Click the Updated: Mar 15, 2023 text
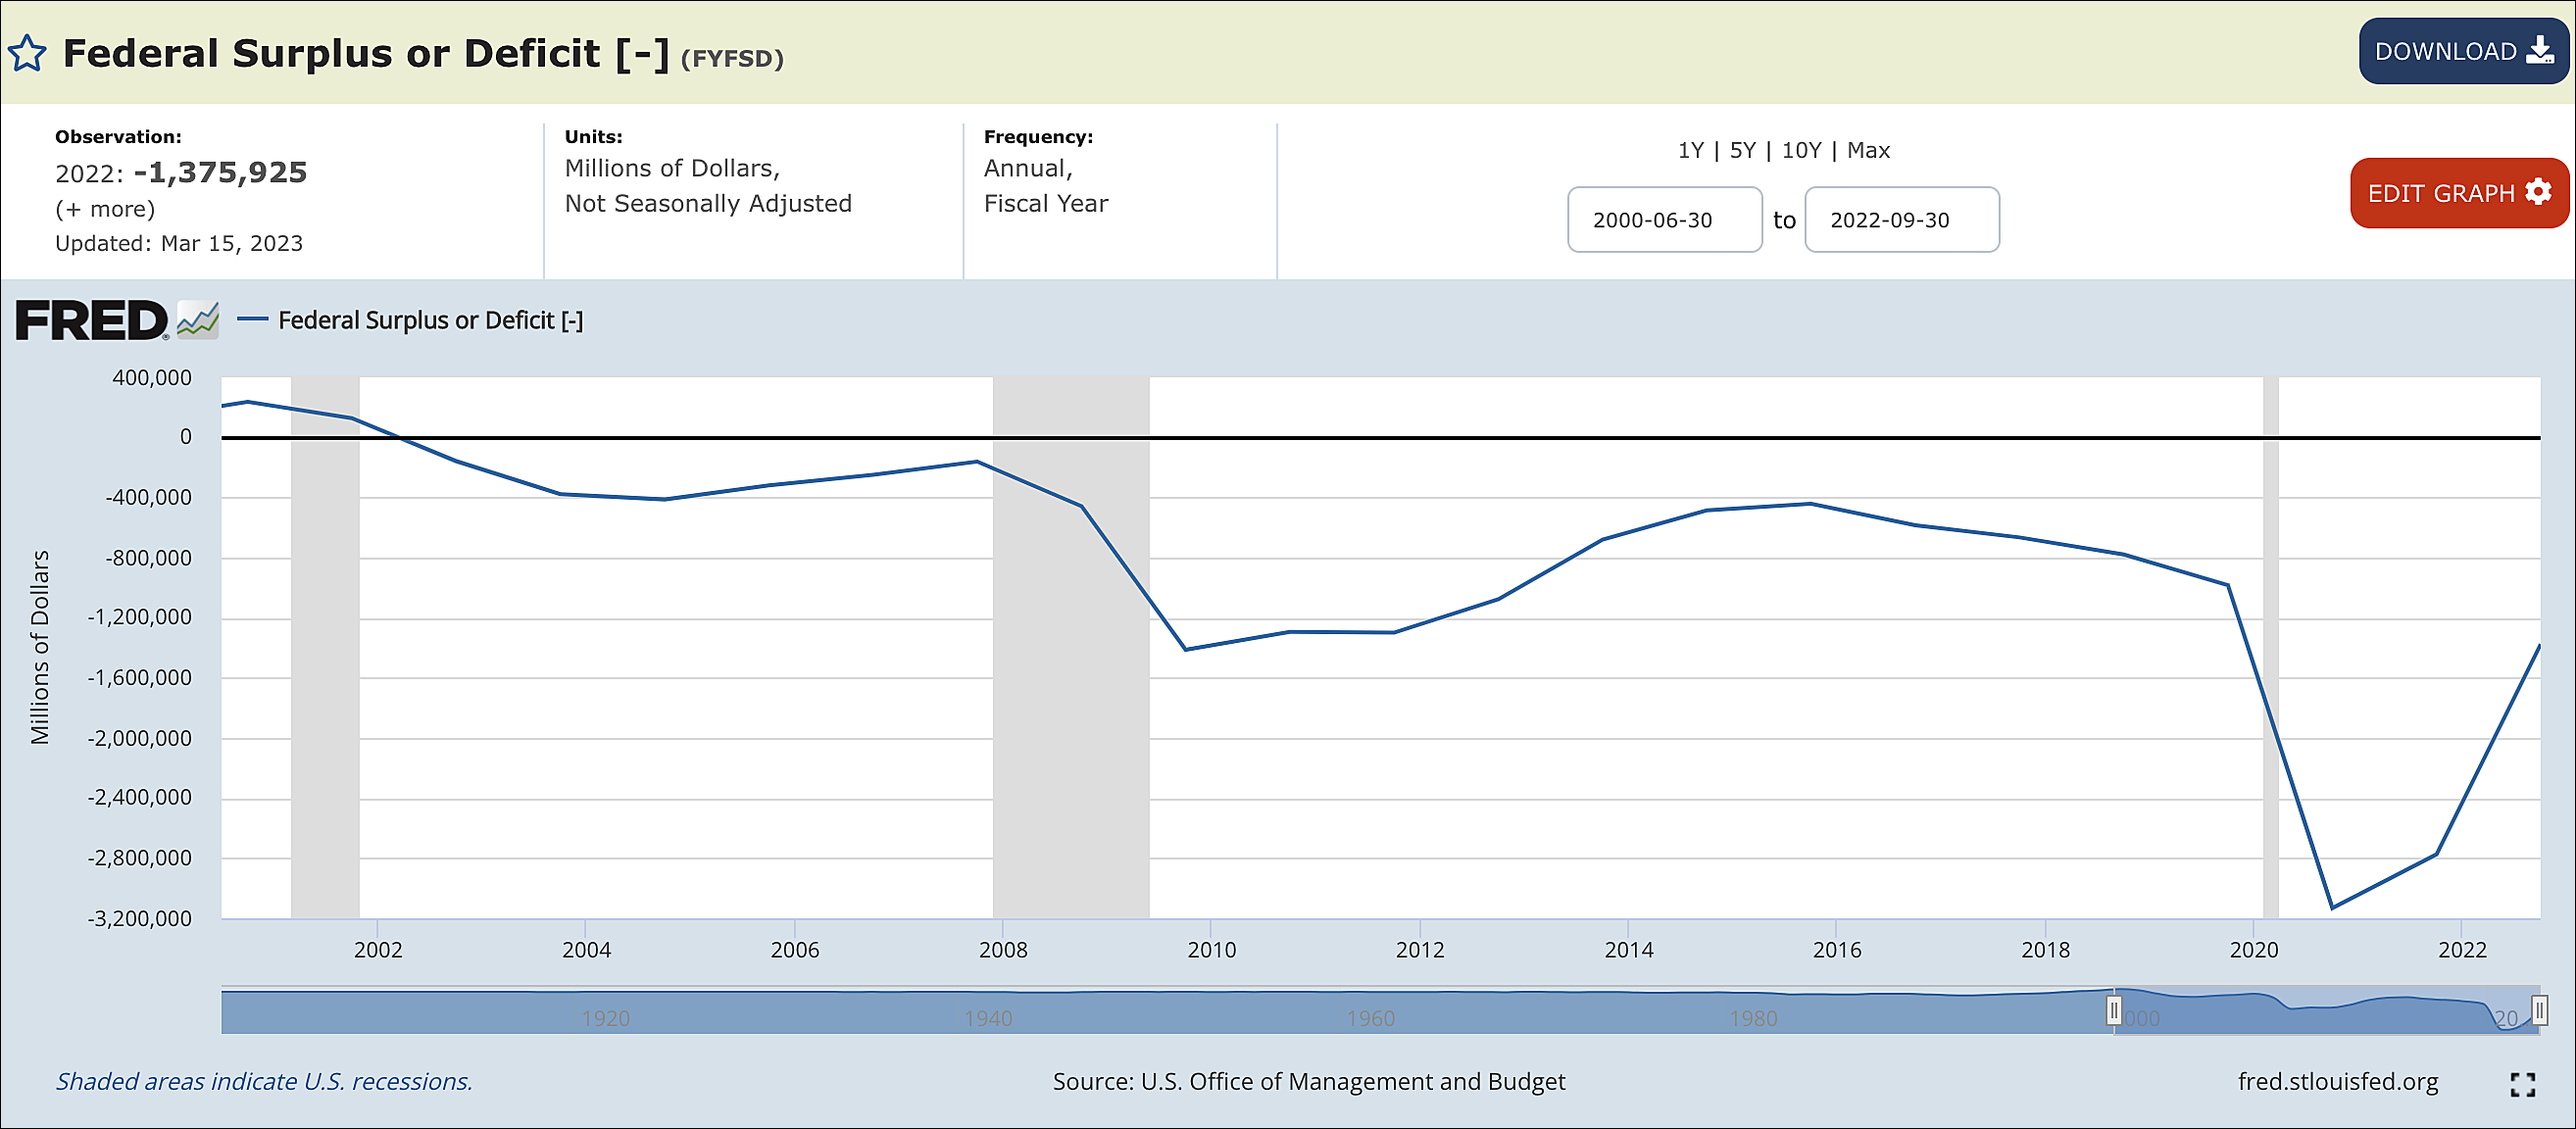The image size is (2576, 1129). point(179,244)
